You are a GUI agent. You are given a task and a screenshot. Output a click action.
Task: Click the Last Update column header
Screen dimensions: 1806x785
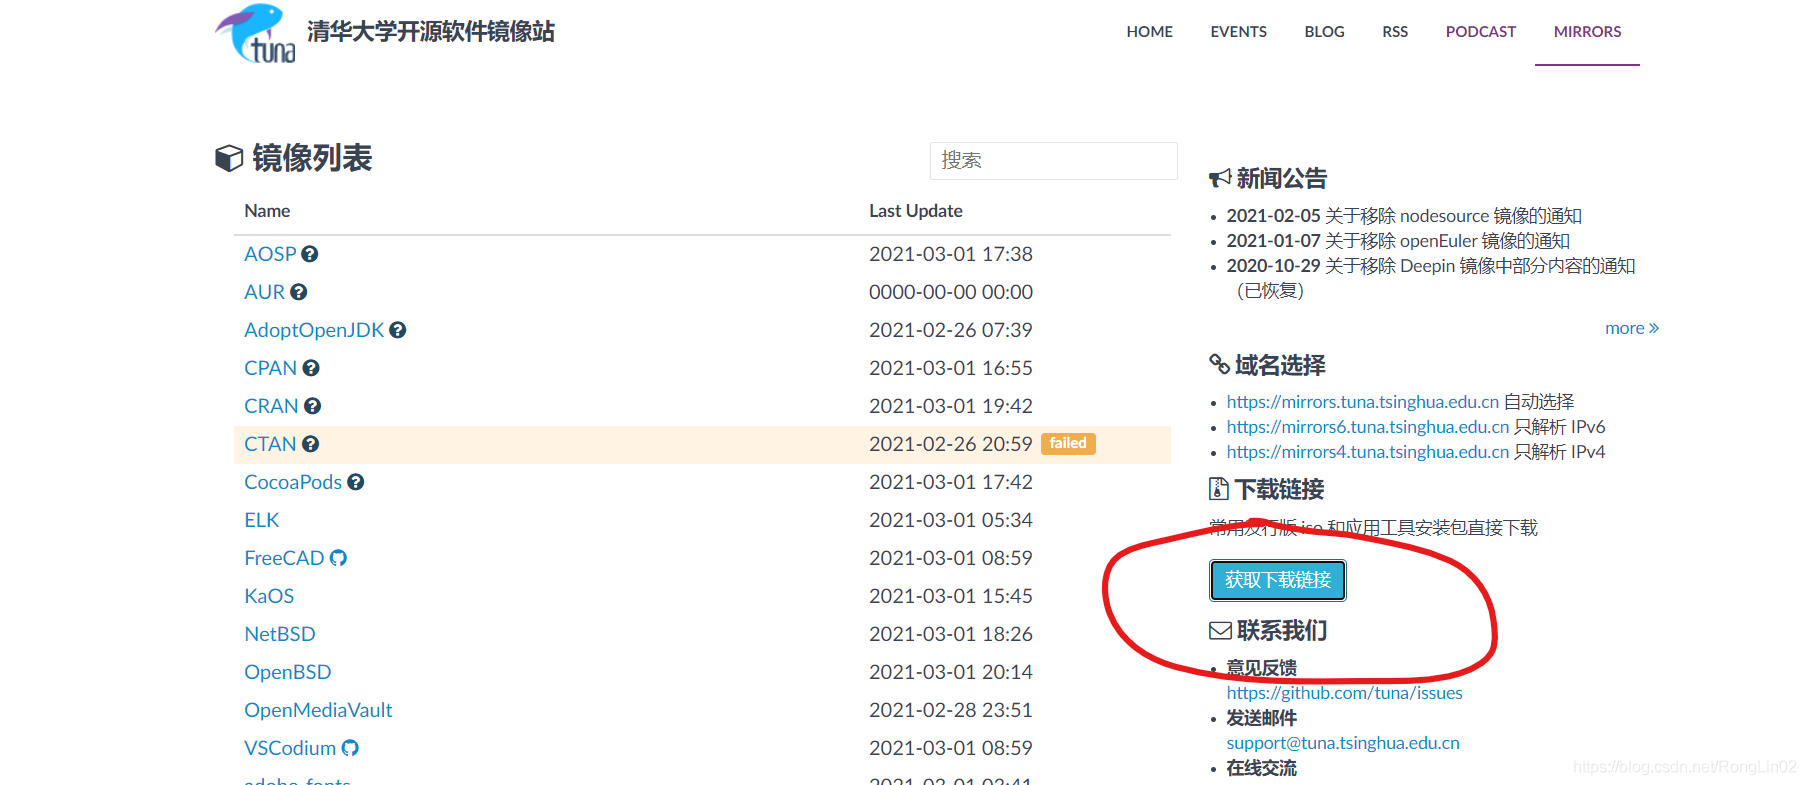pos(916,211)
